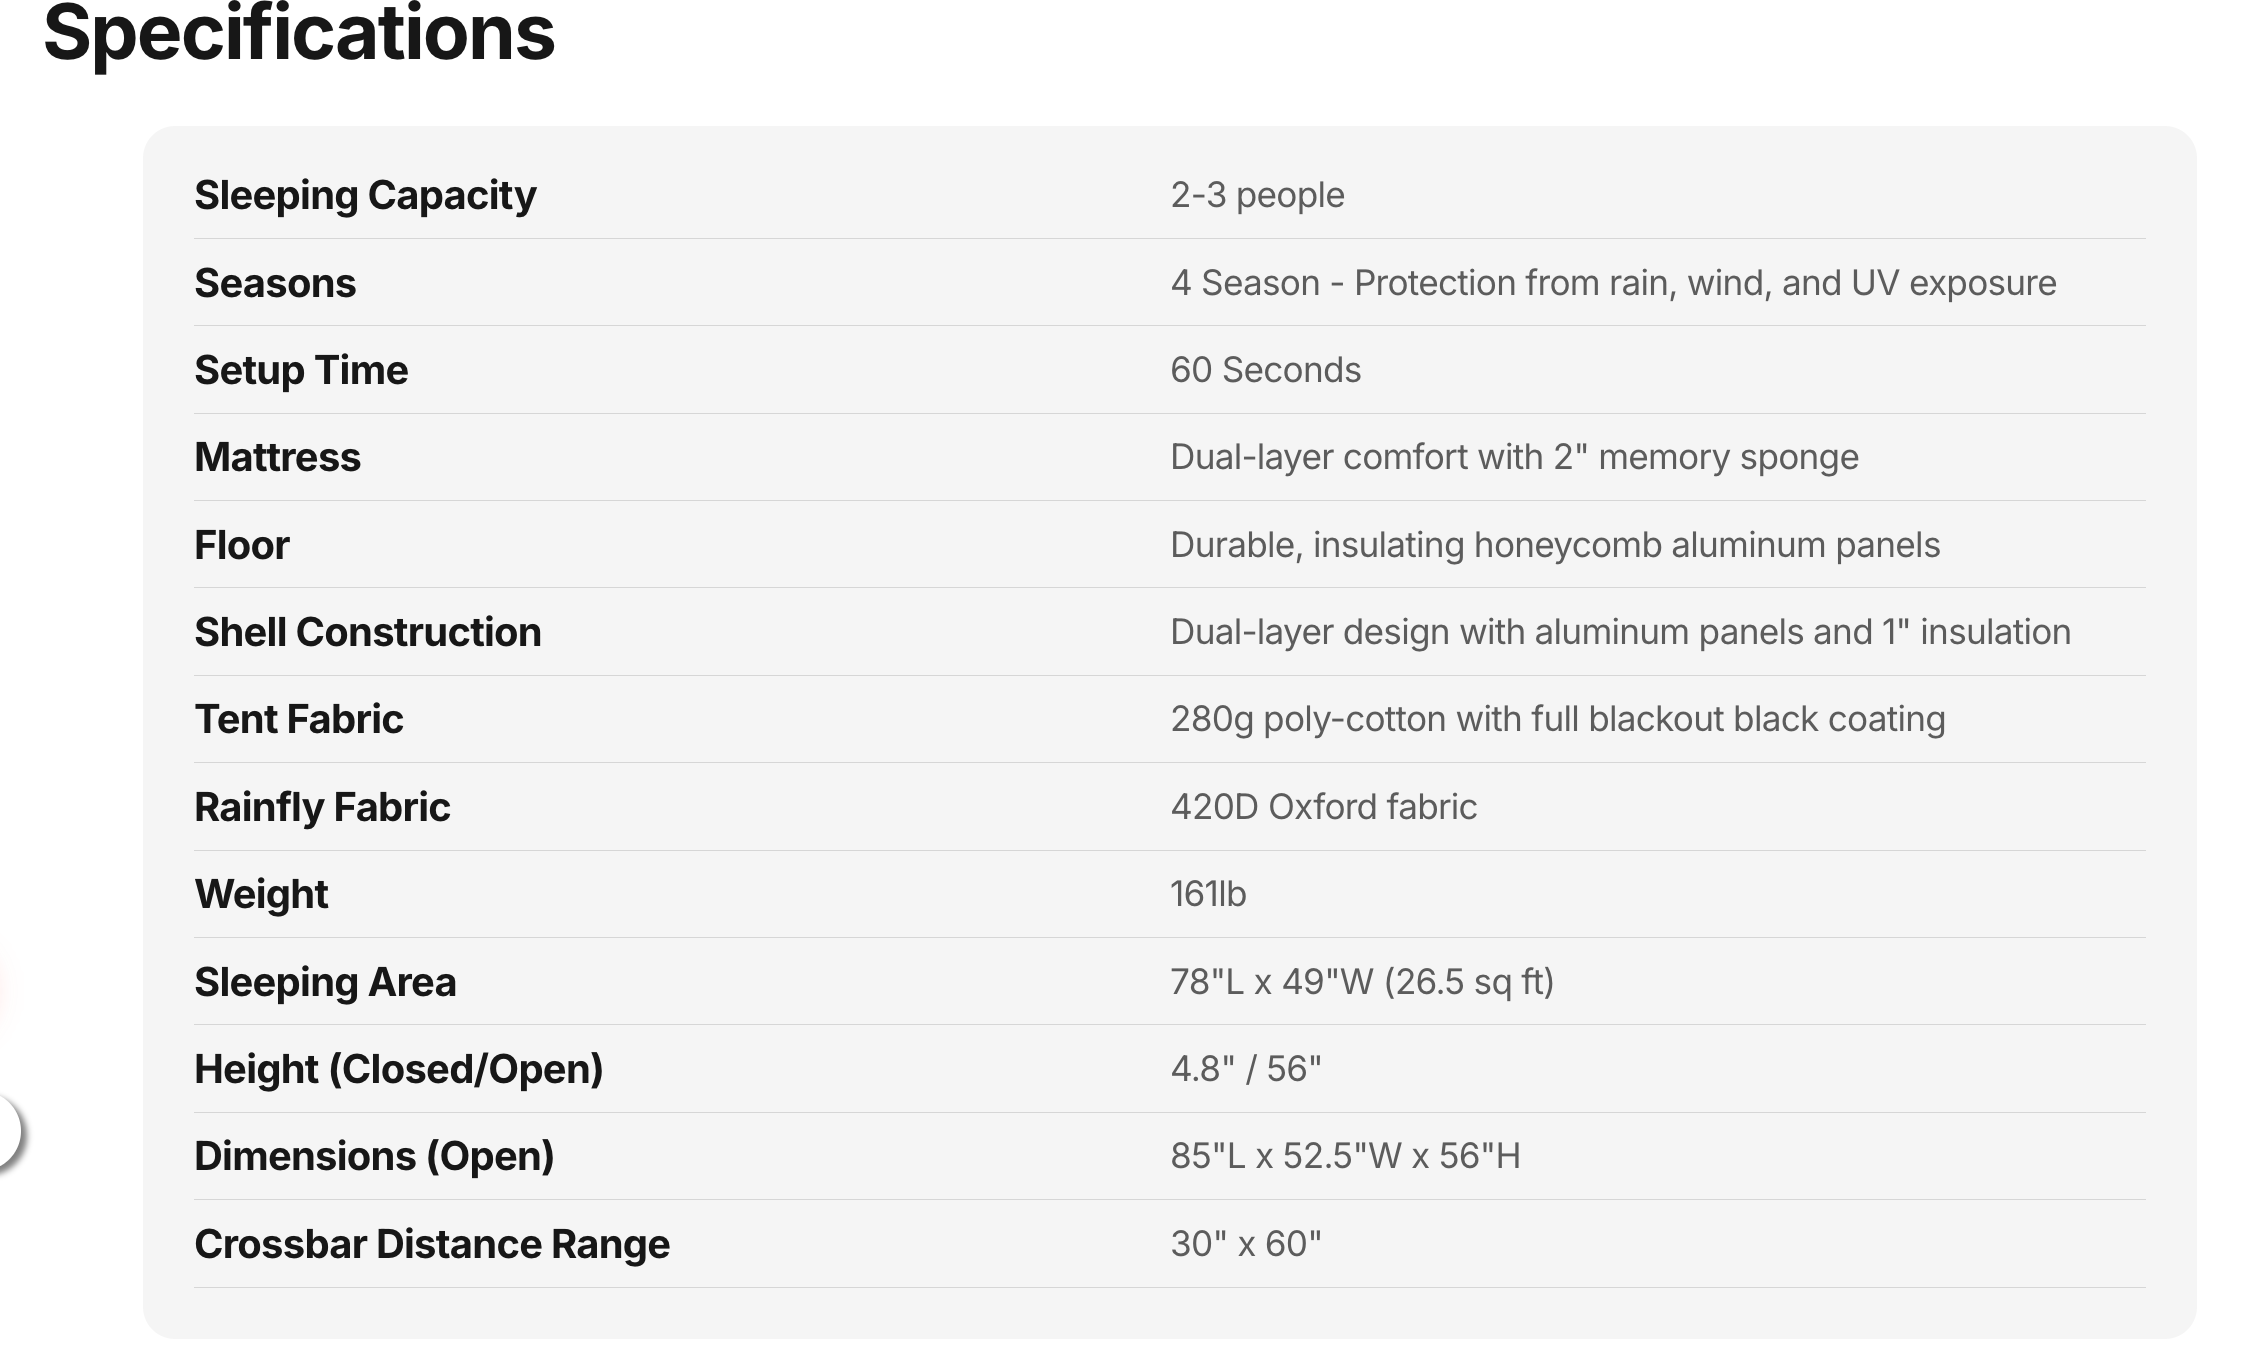Image resolution: width=2244 pixels, height=1346 pixels.
Task: Click the memory sponge mattress description
Action: 1514,457
